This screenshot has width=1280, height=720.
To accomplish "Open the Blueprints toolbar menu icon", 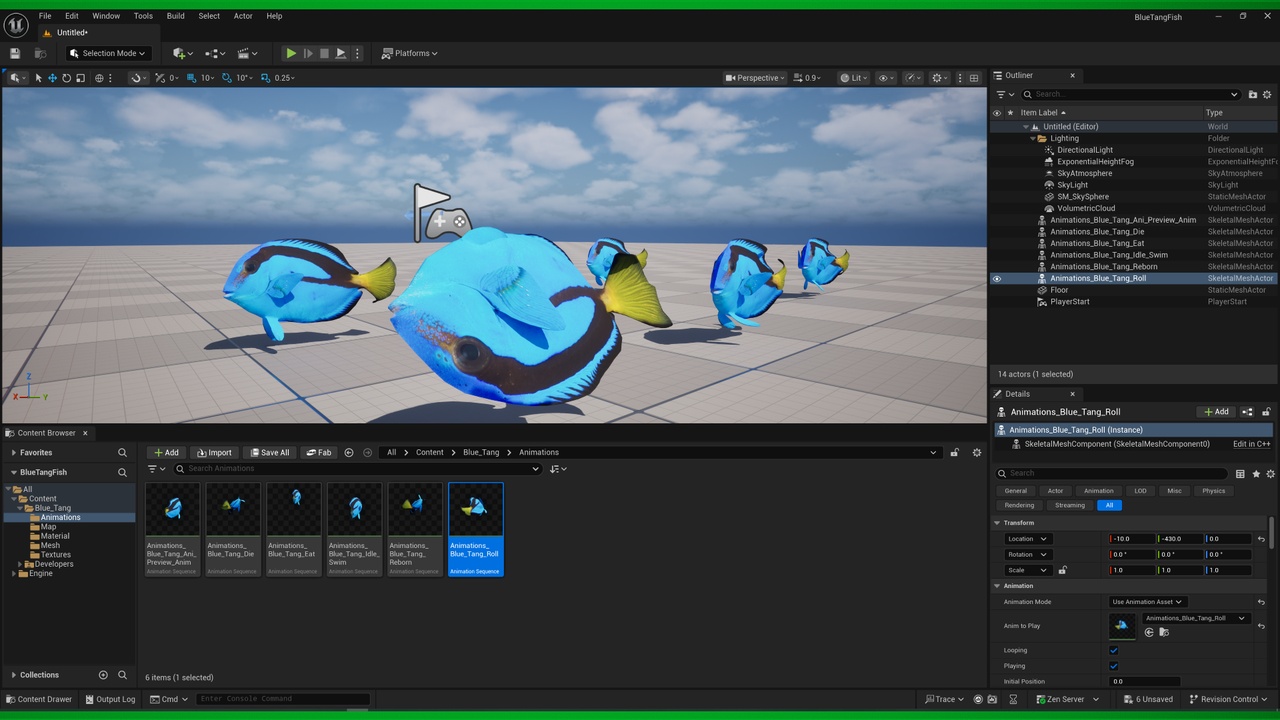I will point(214,53).
